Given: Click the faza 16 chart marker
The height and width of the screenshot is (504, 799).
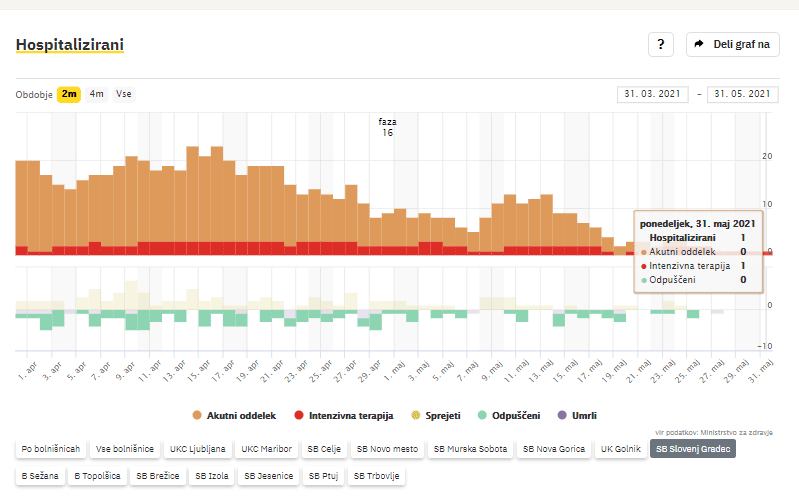Looking at the screenshot, I should [386, 127].
